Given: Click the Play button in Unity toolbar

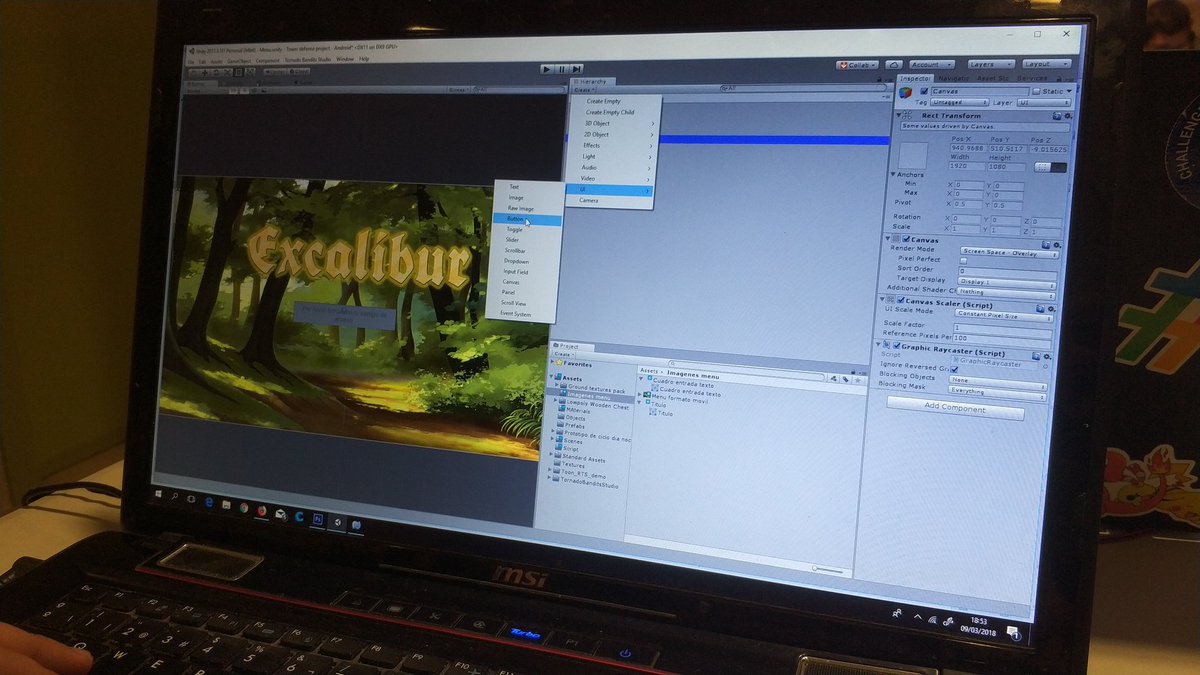Looking at the screenshot, I should 546,68.
